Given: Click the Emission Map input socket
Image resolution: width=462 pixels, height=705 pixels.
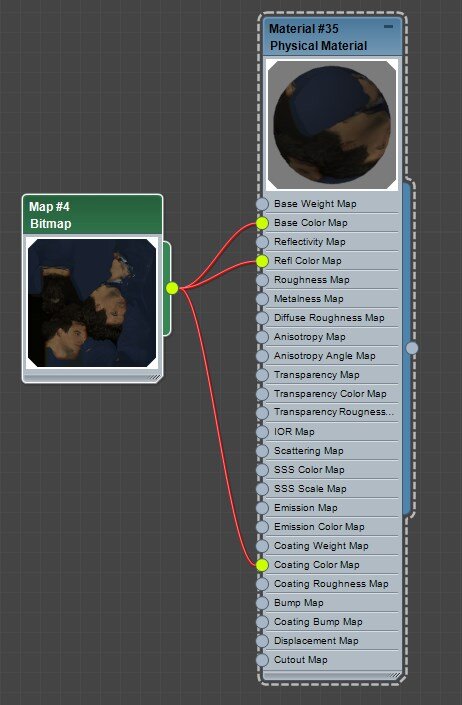Looking at the screenshot, I should 262,508.
